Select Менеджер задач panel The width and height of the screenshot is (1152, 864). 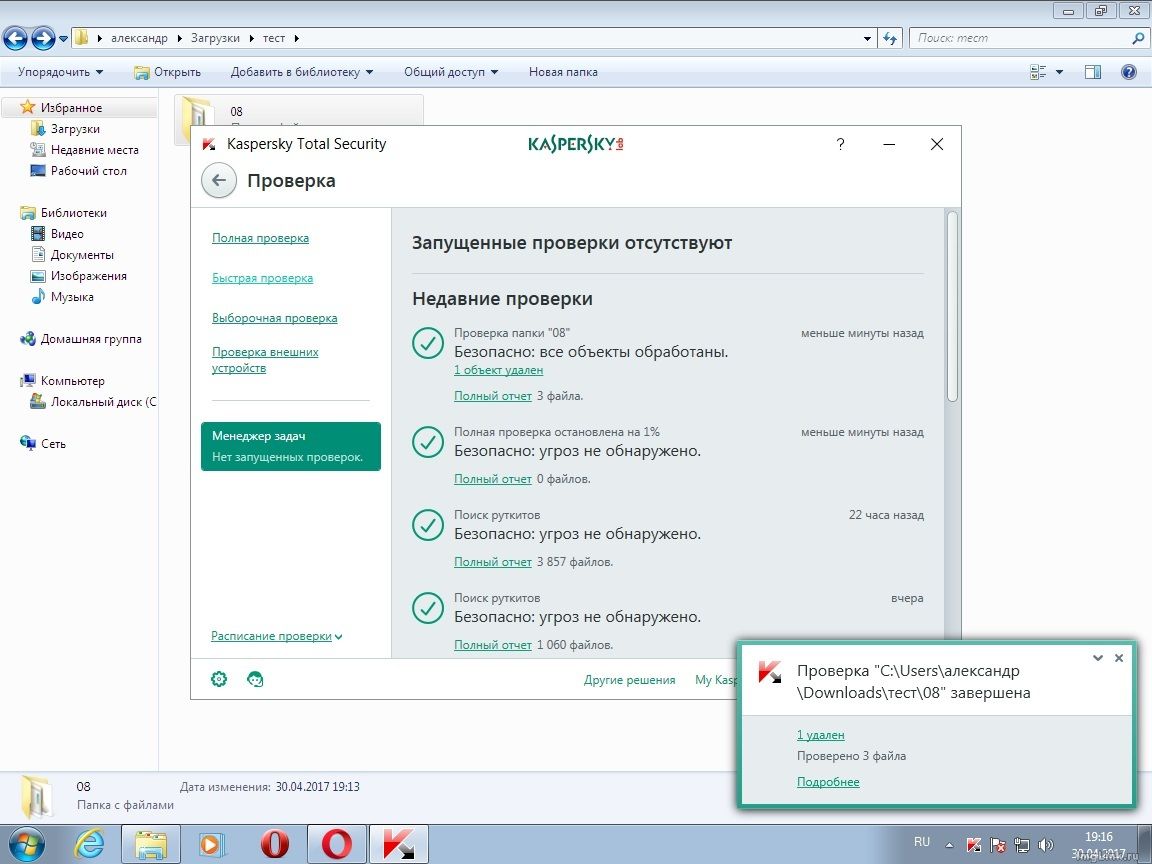291,446
